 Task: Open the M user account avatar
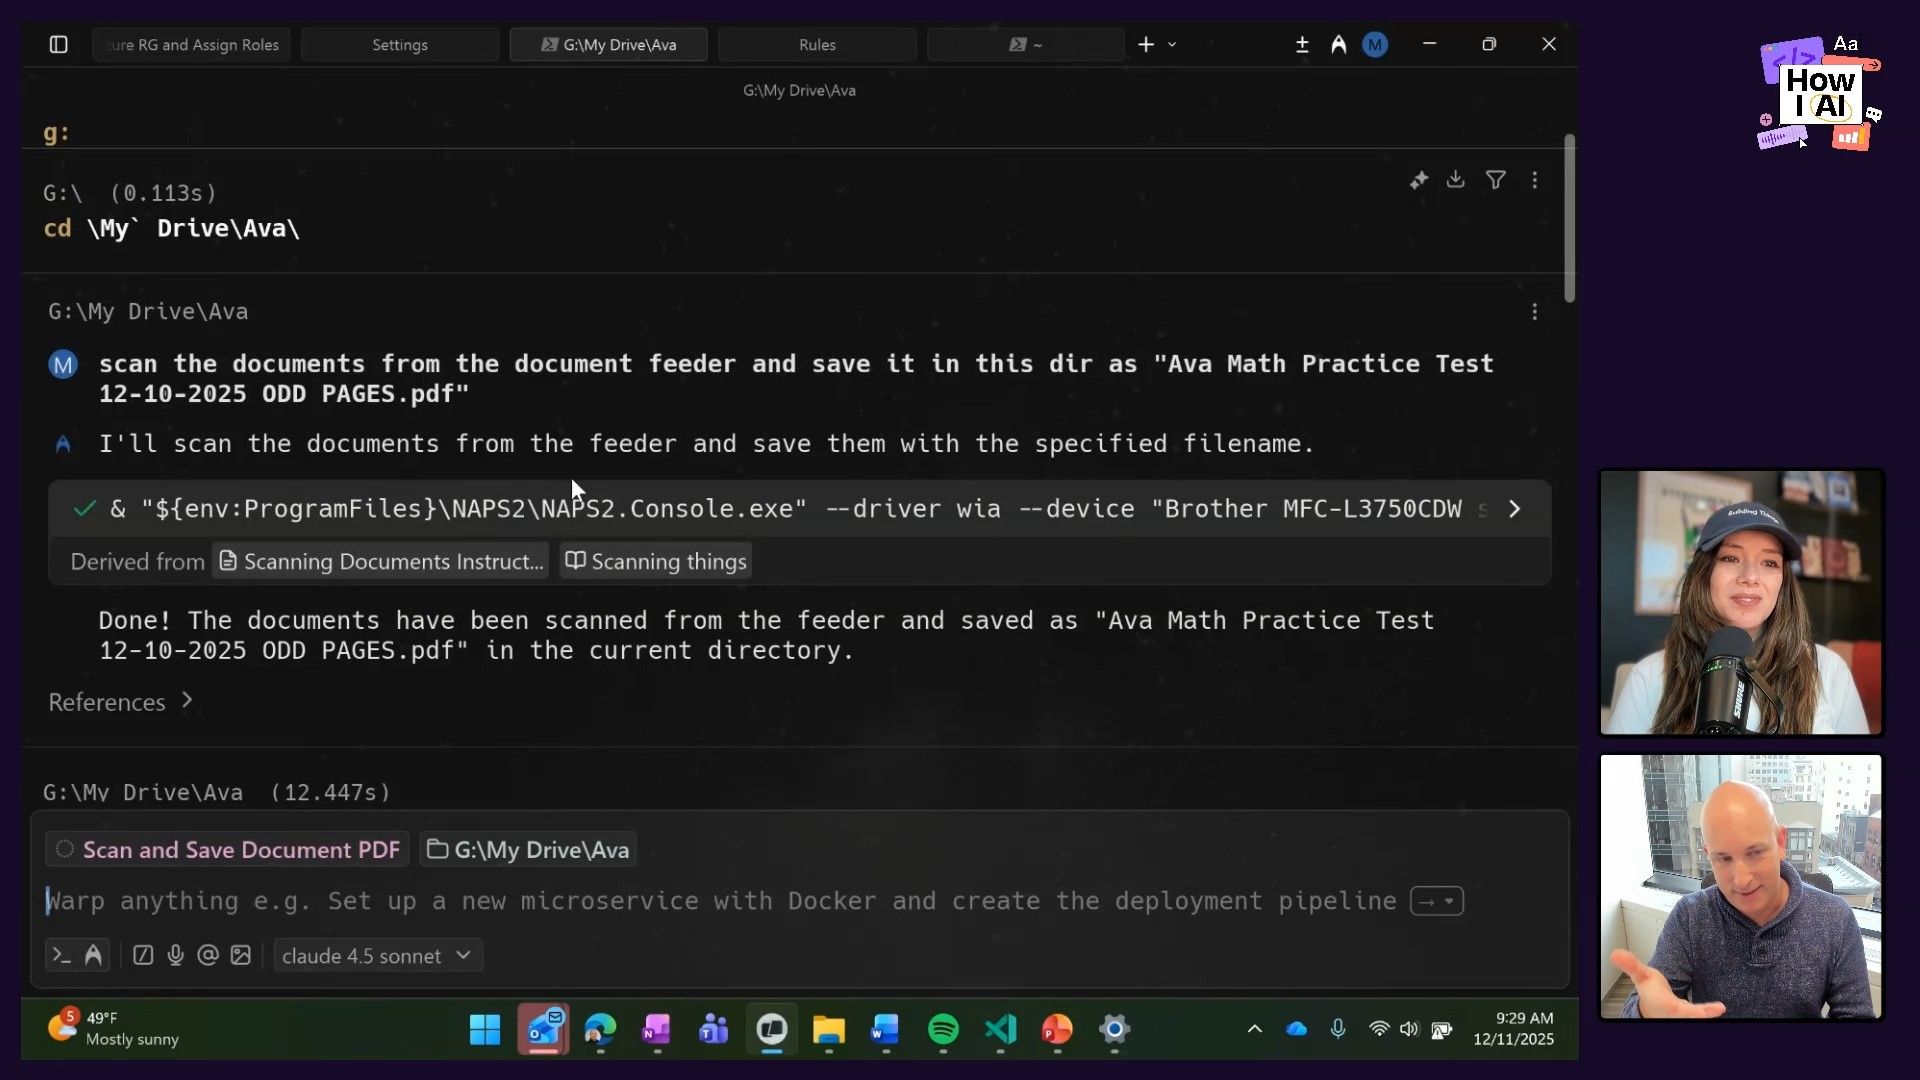click(1375, 44)
